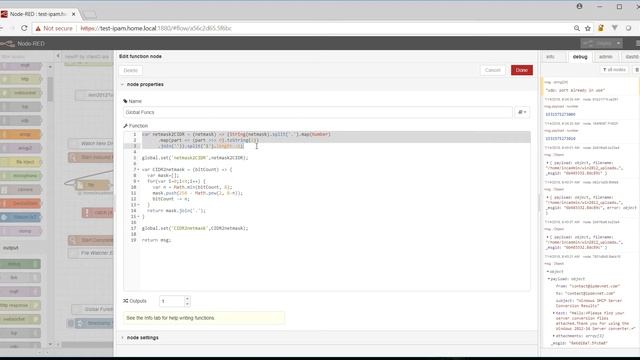
Task: Click the Not secure warning icon
Action: 38,28
